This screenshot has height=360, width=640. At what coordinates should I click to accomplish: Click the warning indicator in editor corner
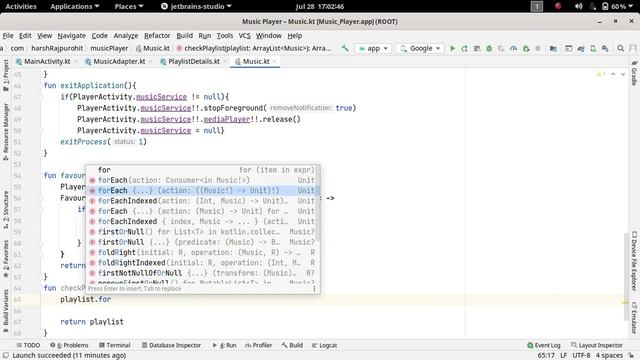pyautogui.click(x=600, y=74)
